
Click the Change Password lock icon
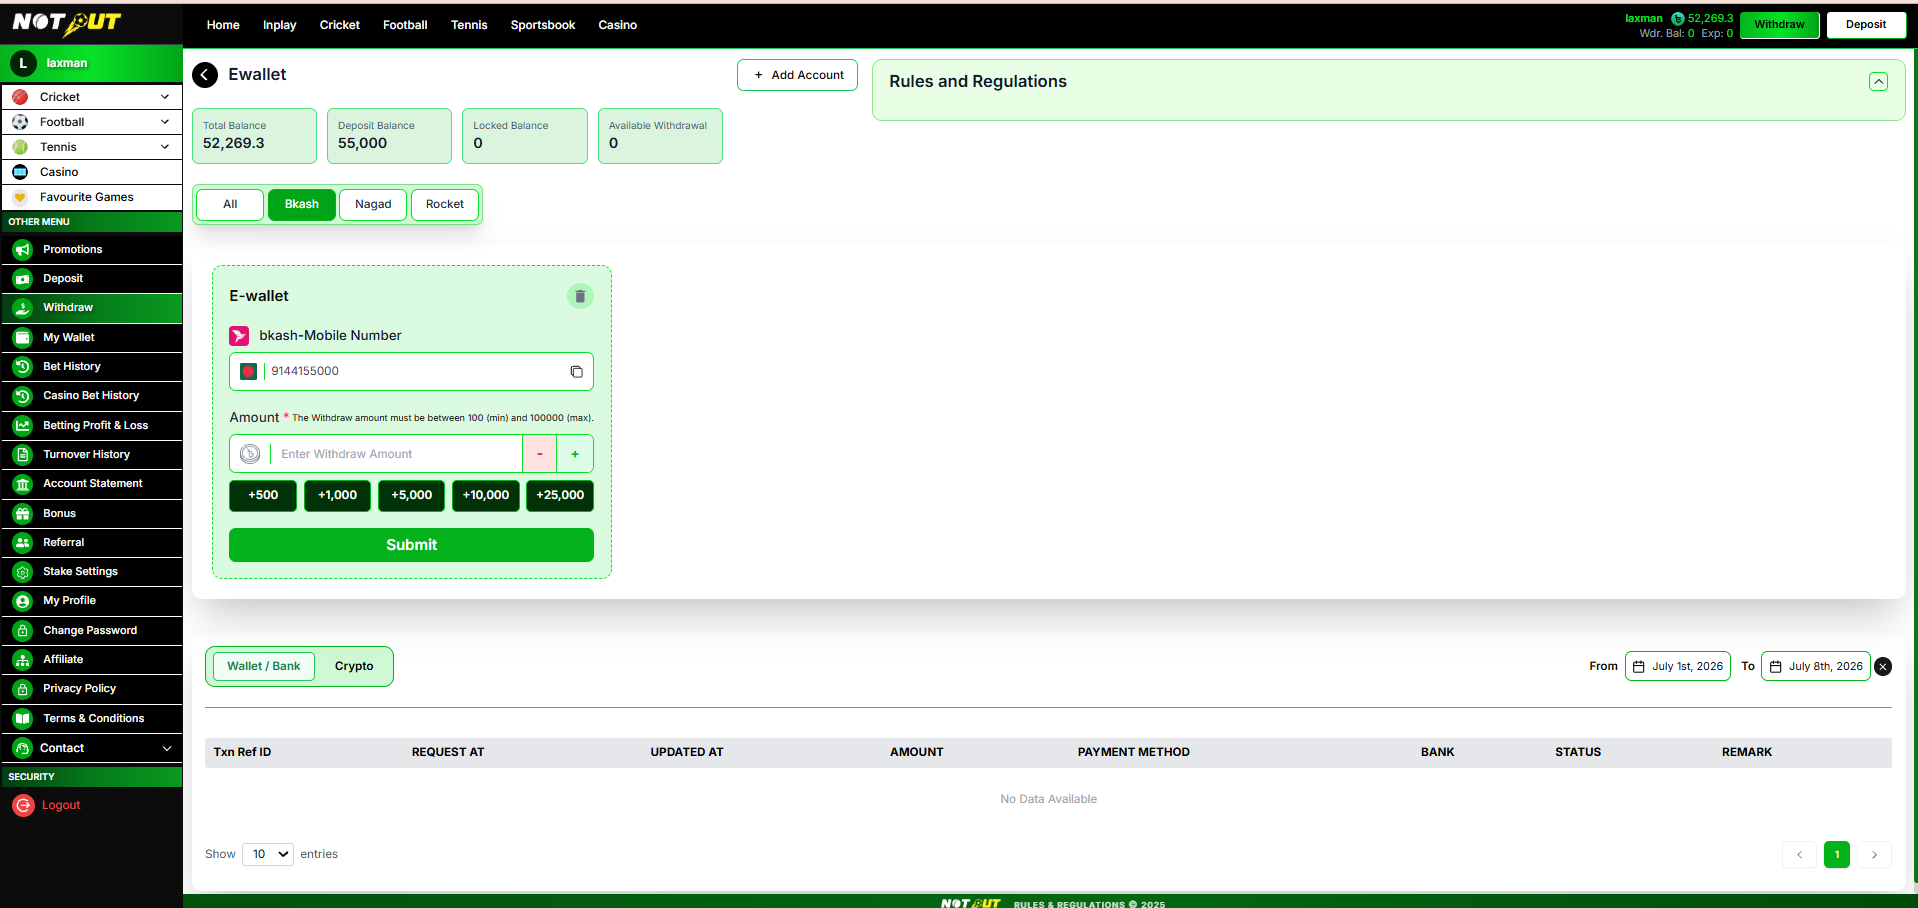[x=23, y=631]
